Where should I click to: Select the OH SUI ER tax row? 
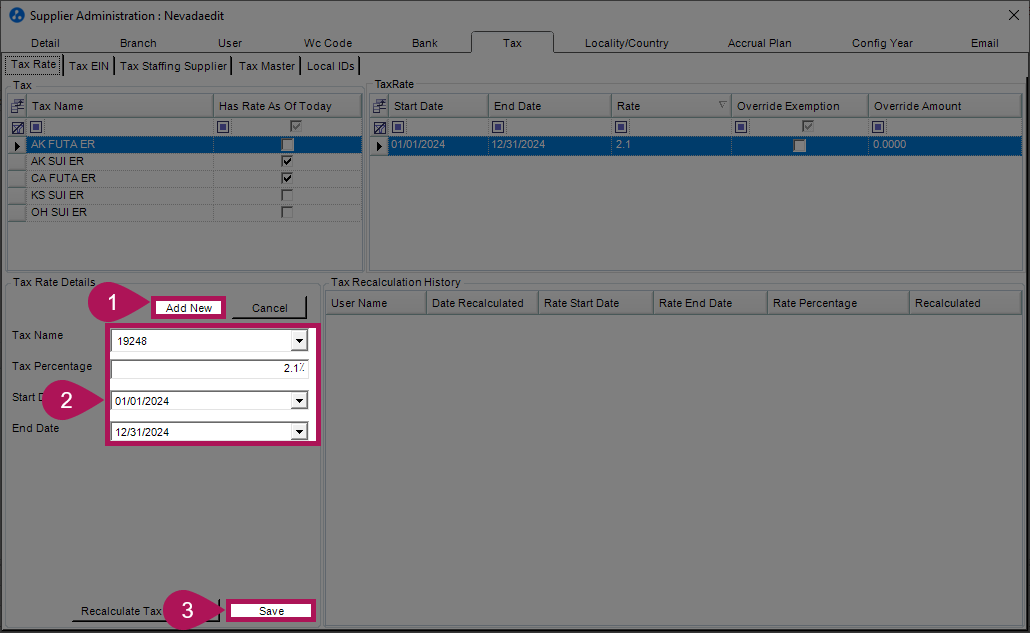(x=185, y=212)
